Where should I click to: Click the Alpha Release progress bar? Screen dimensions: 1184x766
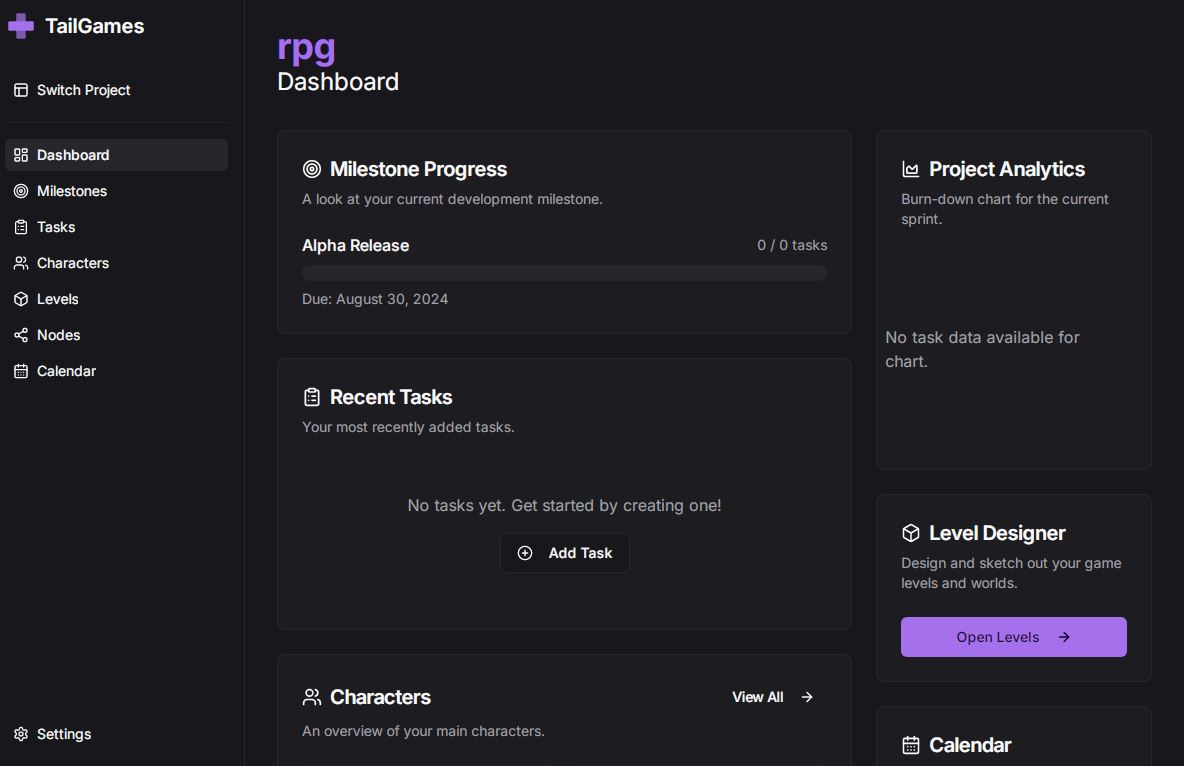(564, 273)
